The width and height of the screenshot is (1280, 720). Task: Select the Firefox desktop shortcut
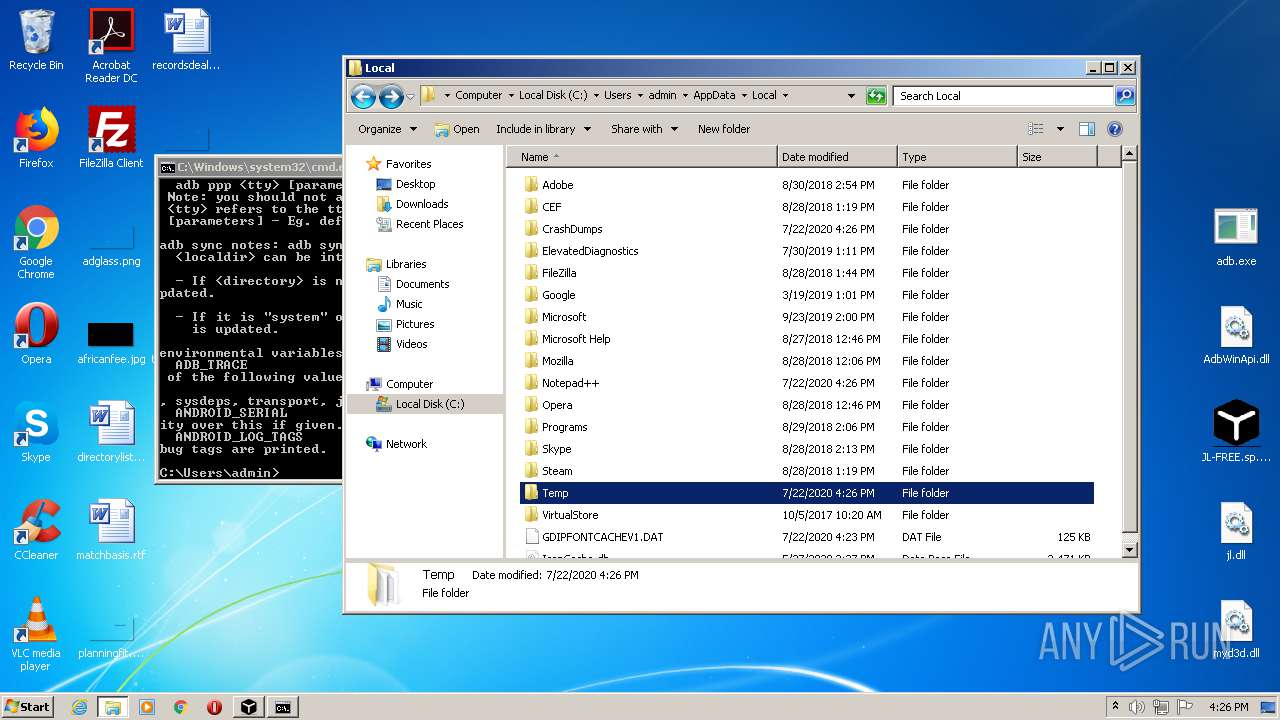[x=36, y=138]
